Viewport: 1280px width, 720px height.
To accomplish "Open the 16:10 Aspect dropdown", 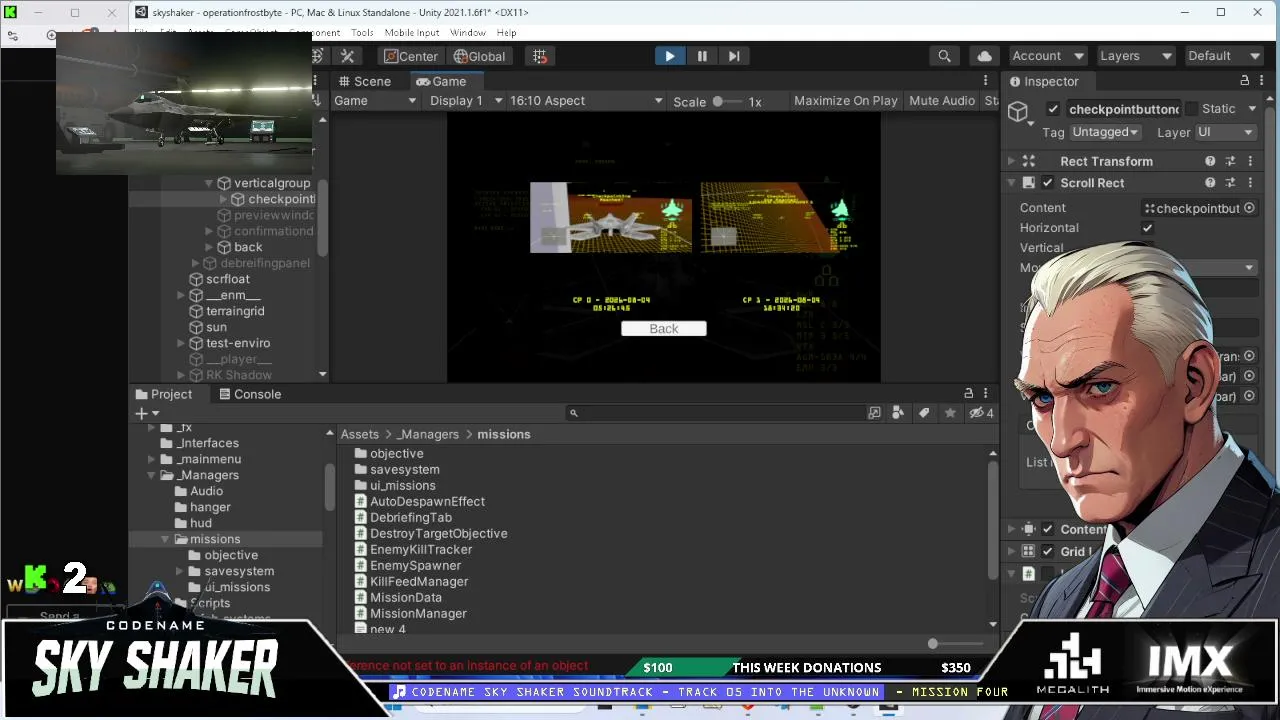I will 586,101.
